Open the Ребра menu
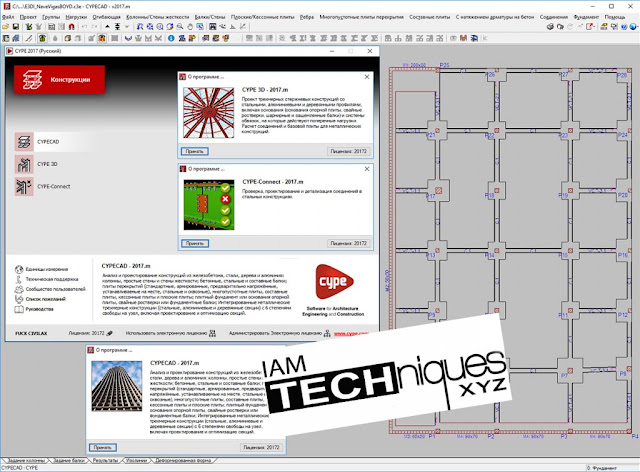 point(307,17)
